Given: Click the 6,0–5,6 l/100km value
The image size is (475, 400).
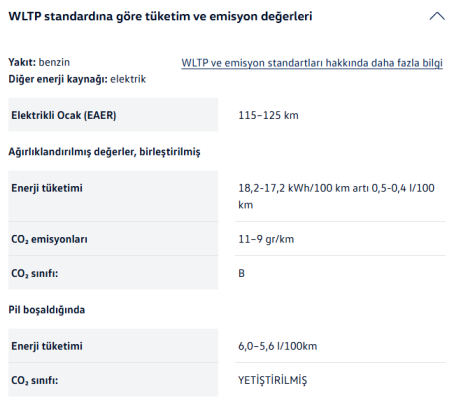Looking at the screenshot, I should pos(278,346).
